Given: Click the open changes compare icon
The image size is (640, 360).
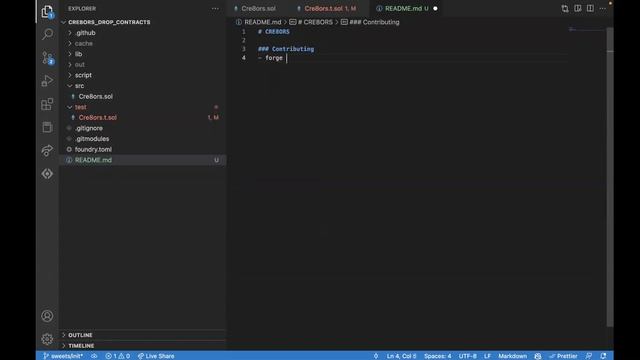Looking at the screenshot, I should pos(565,9).
